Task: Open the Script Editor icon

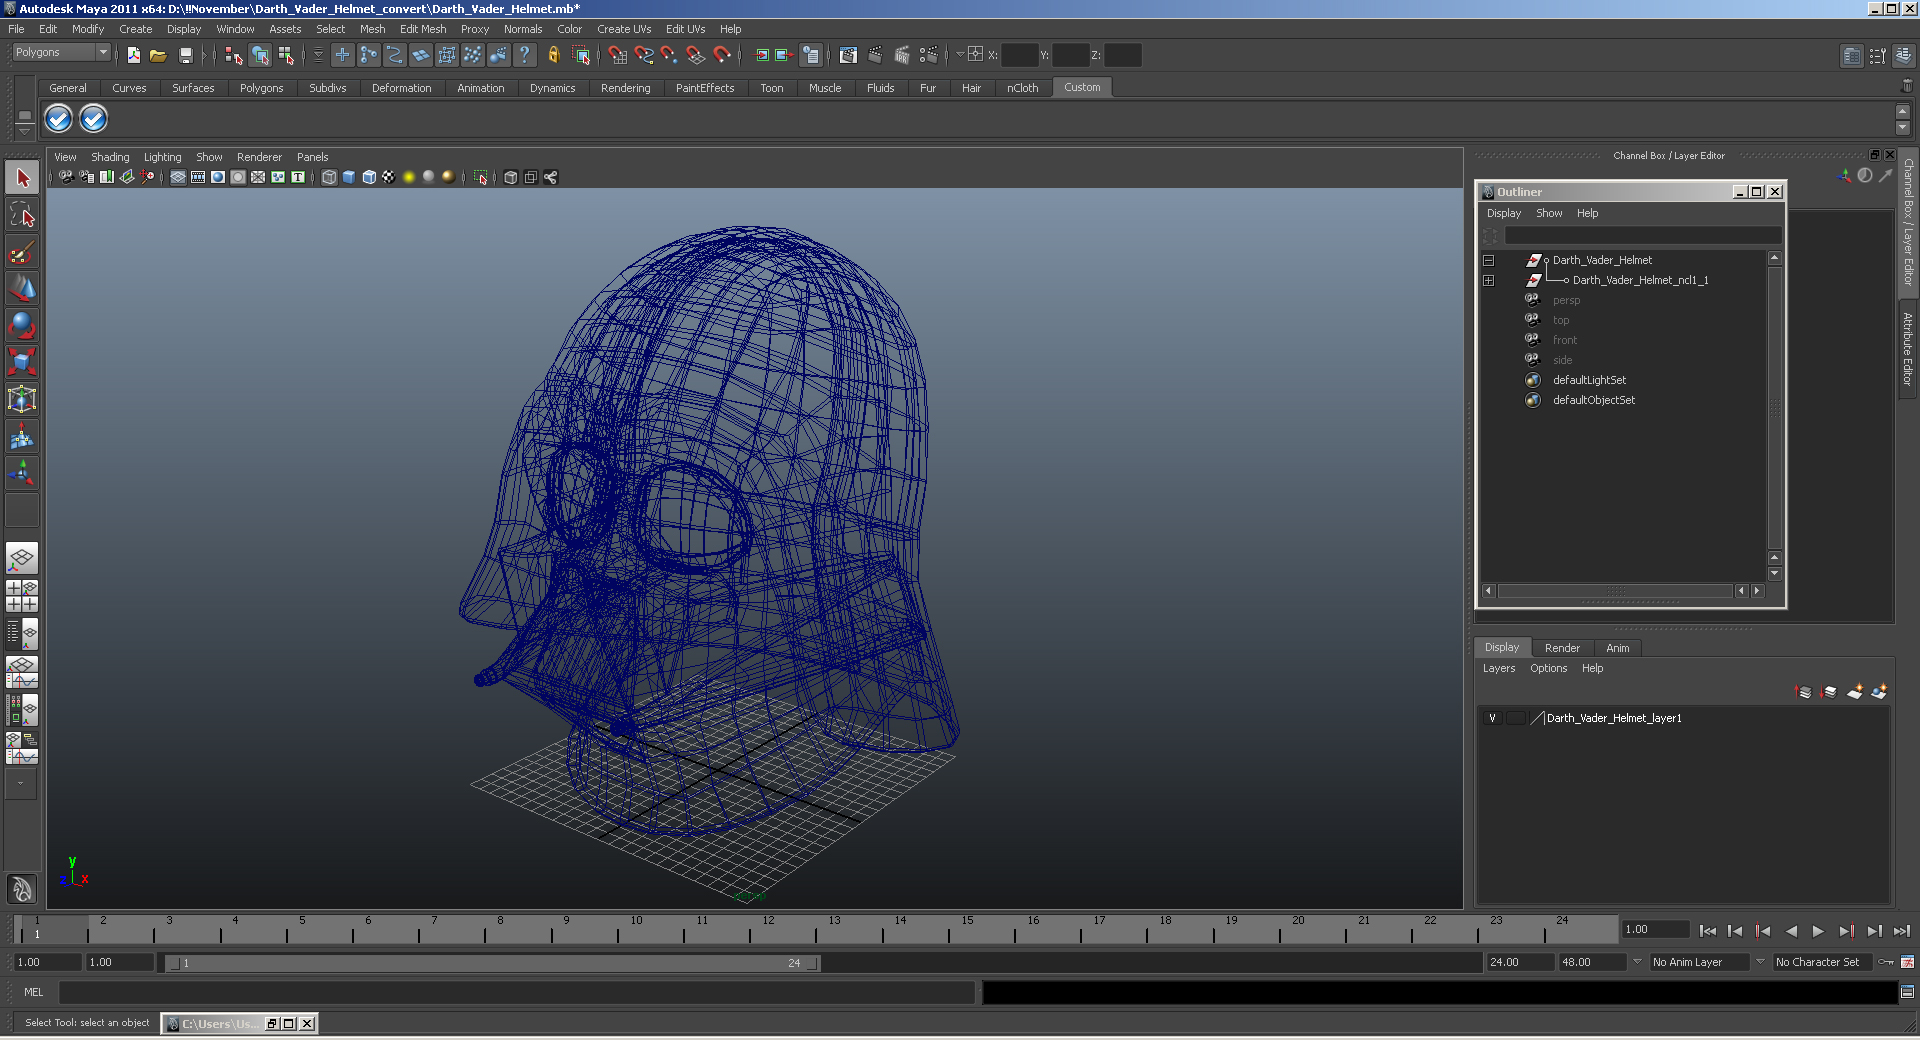Action: [1907, 992]
